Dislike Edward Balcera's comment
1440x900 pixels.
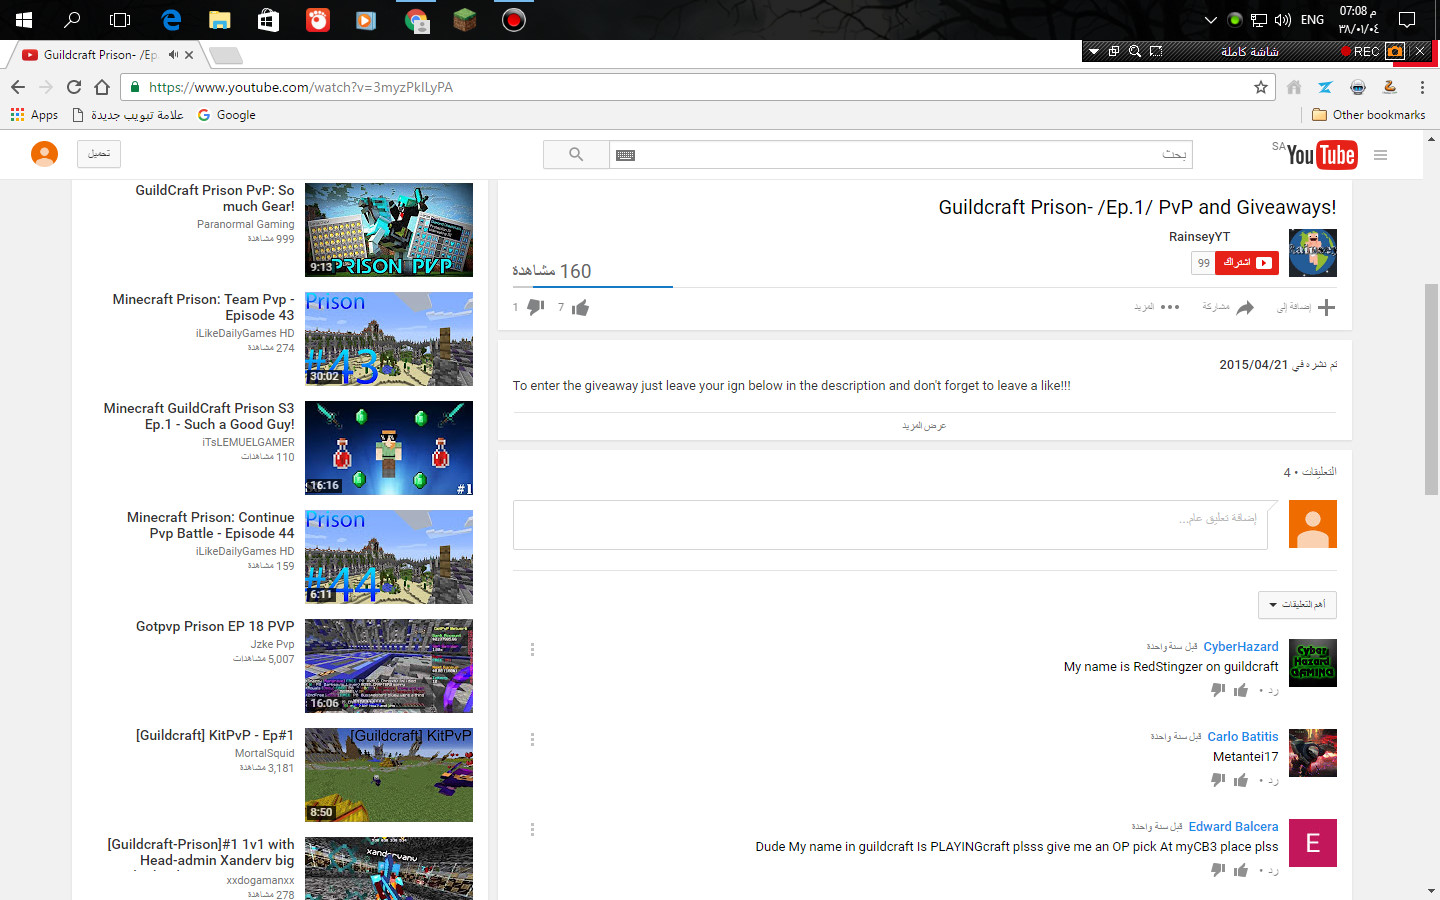click(1218, 870)
